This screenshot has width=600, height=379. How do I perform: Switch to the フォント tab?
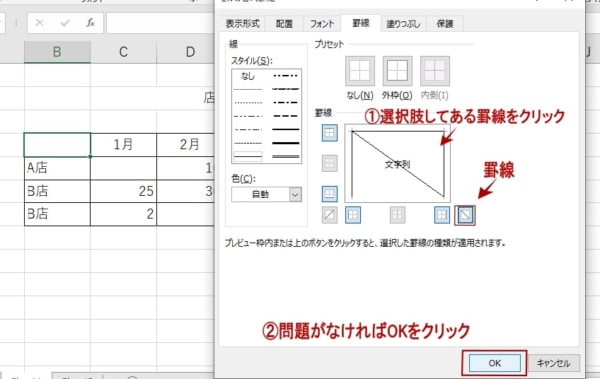[x=322, y=24]
